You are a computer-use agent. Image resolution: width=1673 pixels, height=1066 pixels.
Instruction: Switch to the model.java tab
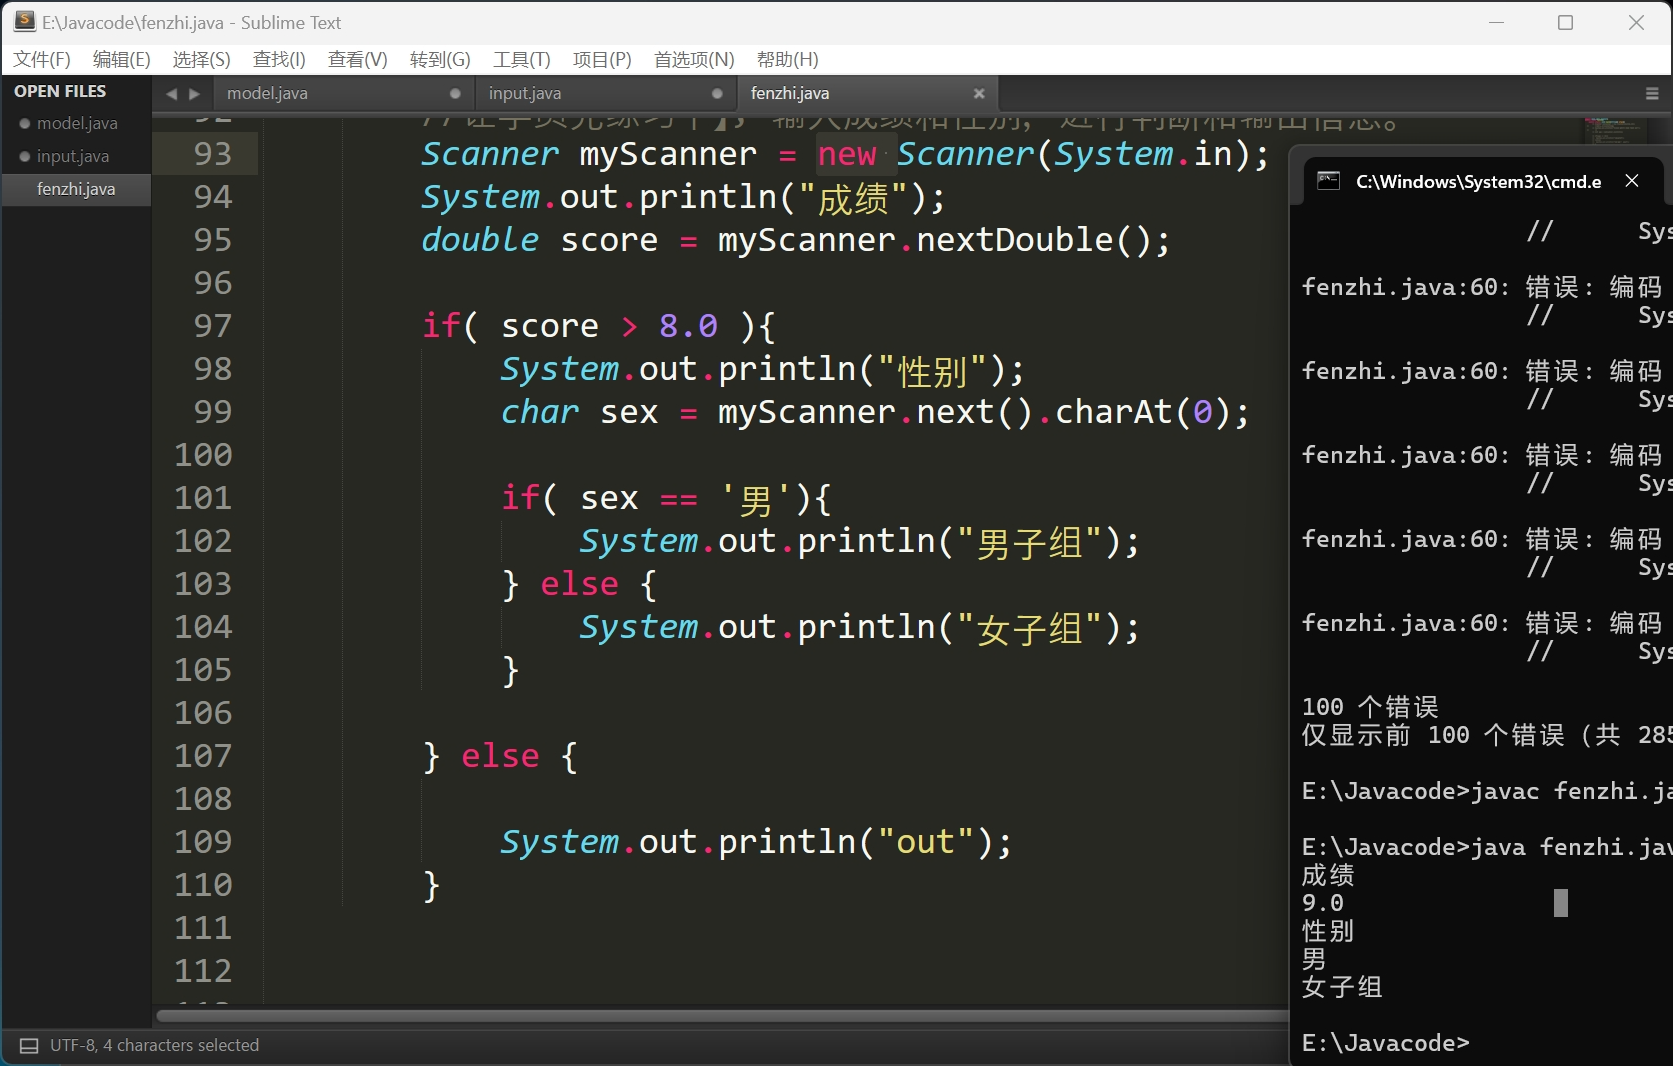coord(267,93)
